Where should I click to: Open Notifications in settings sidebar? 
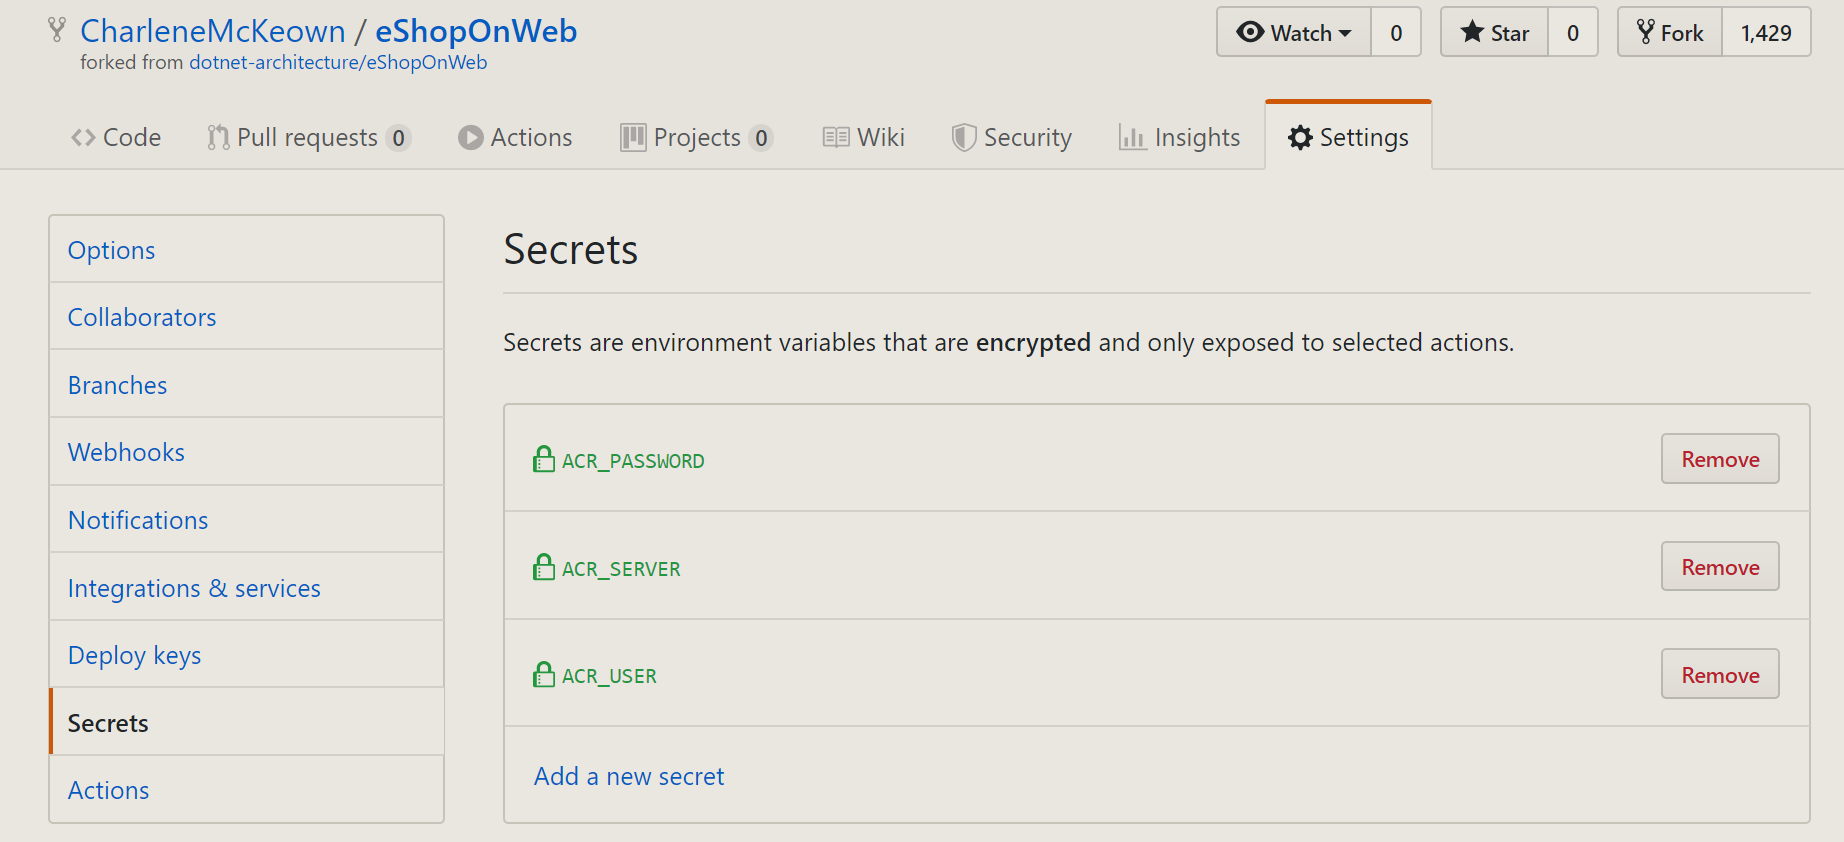point(247,520)
